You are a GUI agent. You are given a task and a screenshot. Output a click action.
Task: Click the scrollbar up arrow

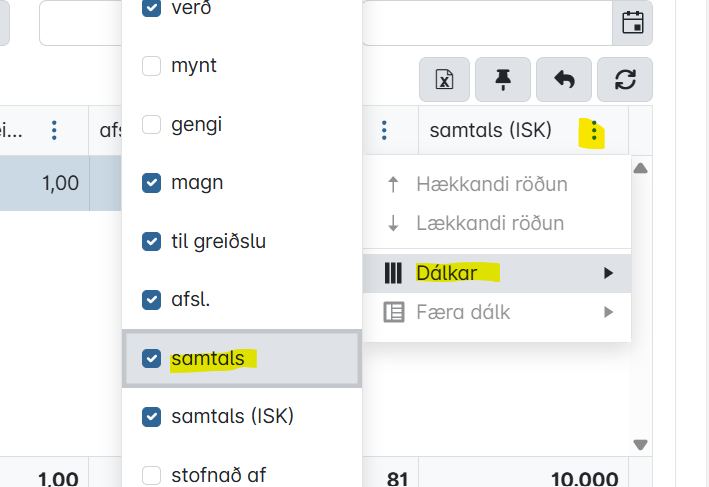[x=640, y=168]
